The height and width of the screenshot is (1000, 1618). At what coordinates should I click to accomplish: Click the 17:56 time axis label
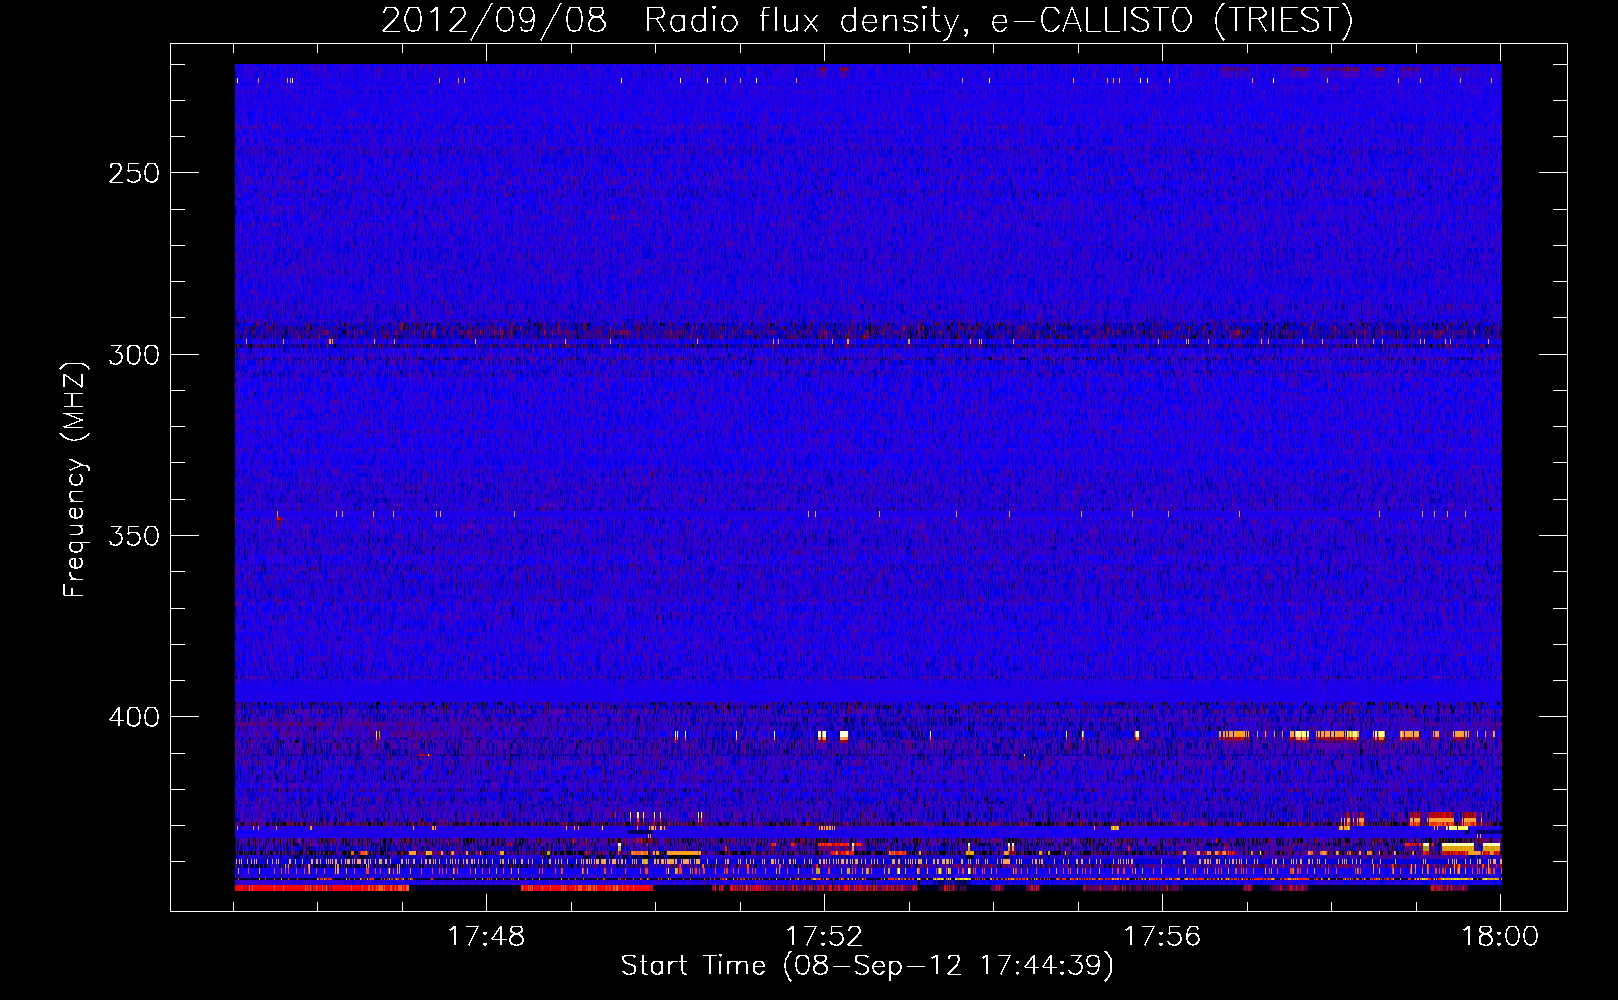[x=1162, y=936]
